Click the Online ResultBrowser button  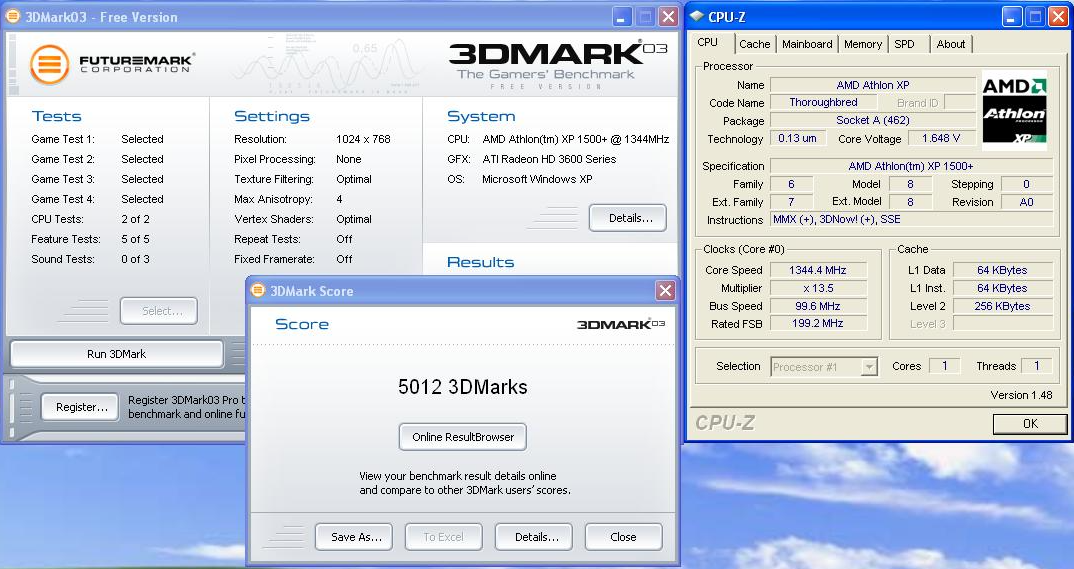coord(463,437)
